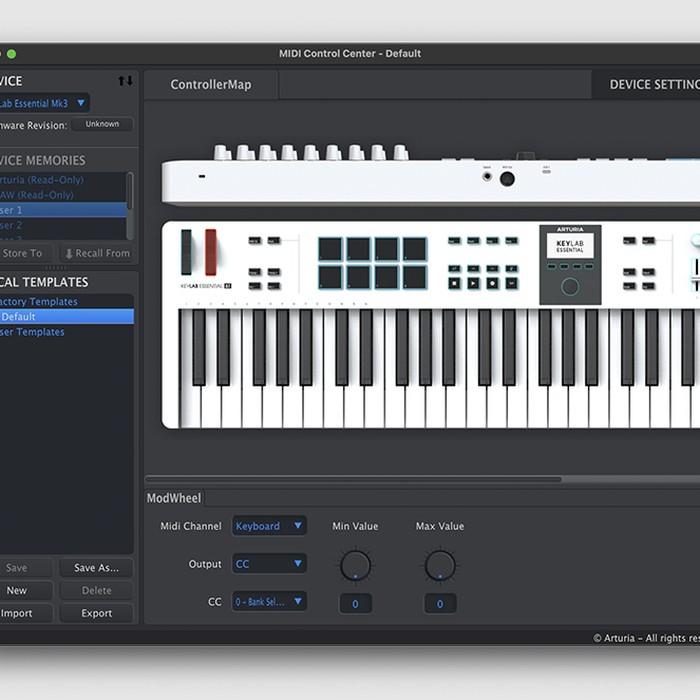Select the red mod wheel strip

211,252
